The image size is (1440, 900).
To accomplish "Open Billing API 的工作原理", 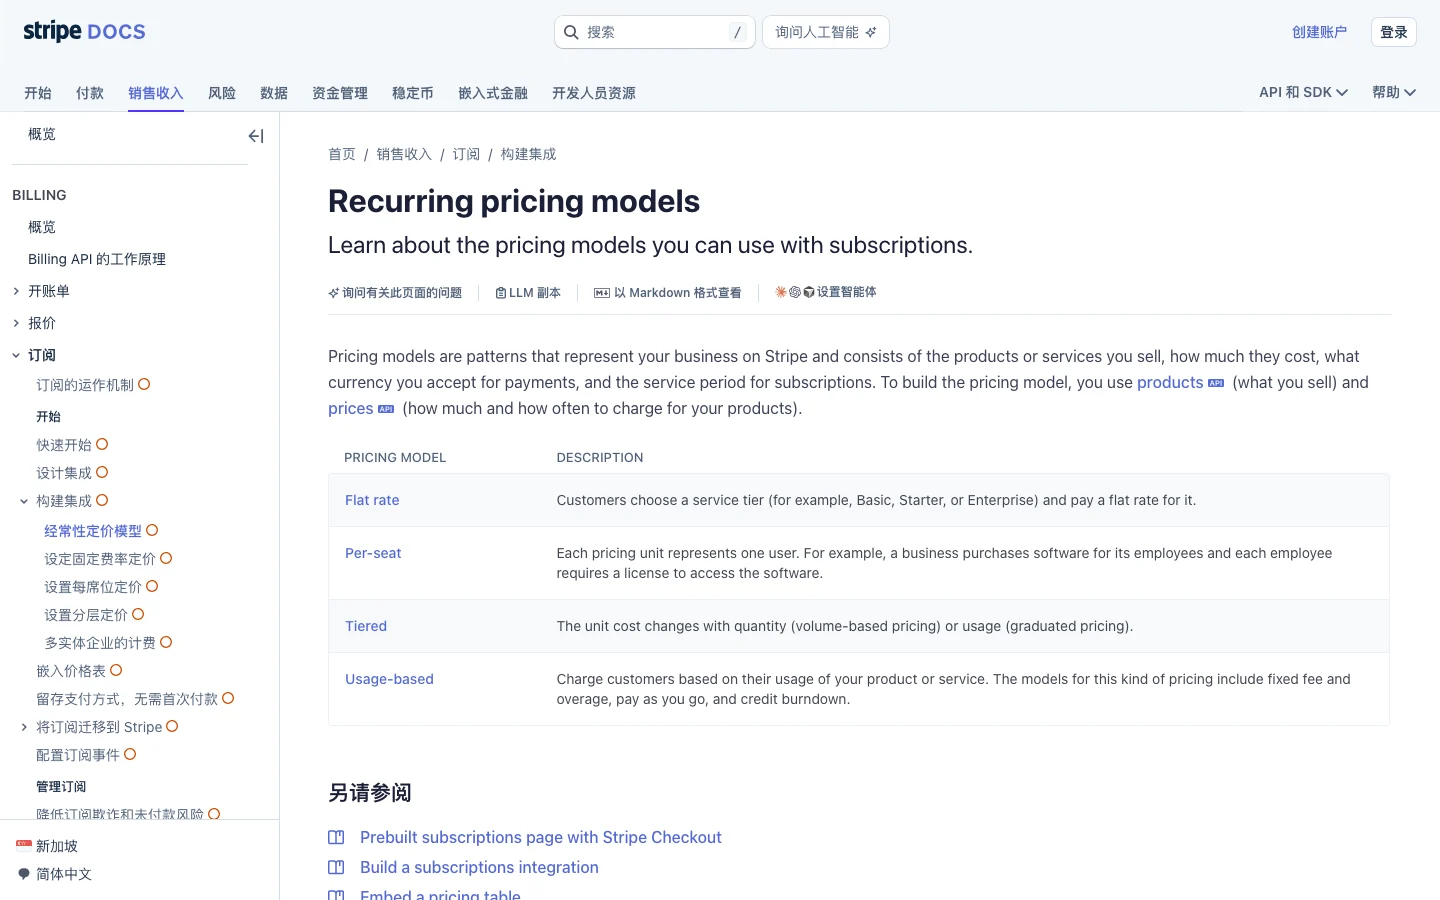I will (x=97, y=259).
